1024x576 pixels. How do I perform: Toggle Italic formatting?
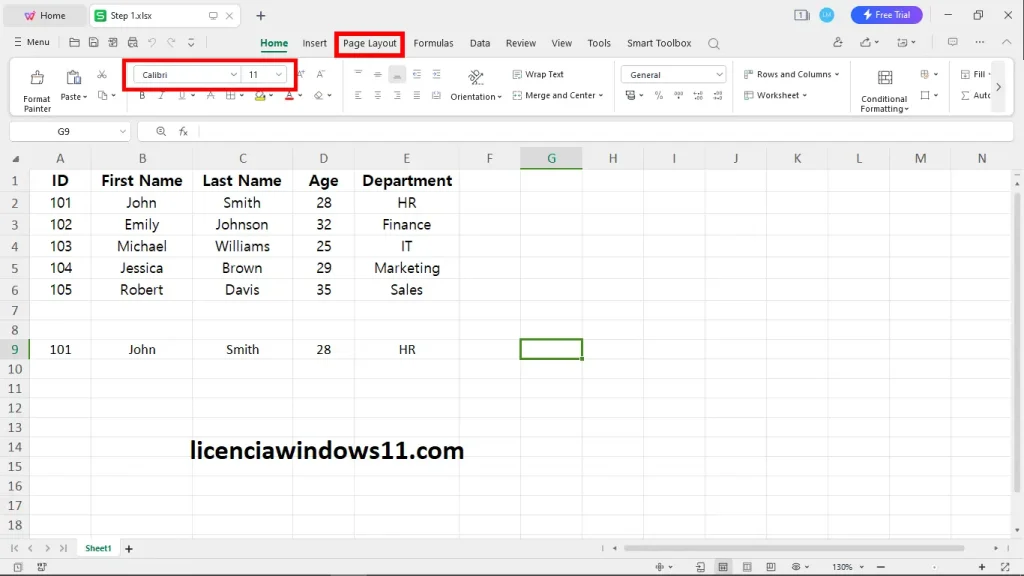pyautogui.click(x=161, y=95)
